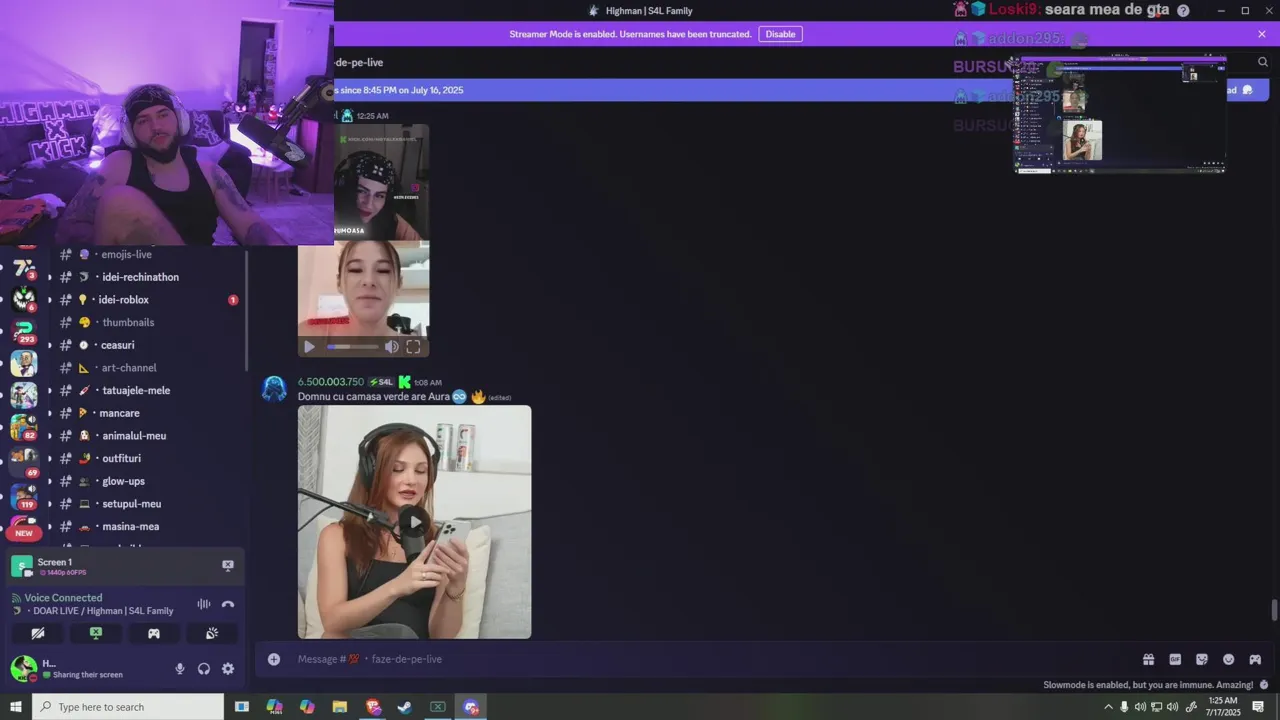Open the gift Nitro icon
This screenshot has height=720, width=1280.
click(1148, 659)
